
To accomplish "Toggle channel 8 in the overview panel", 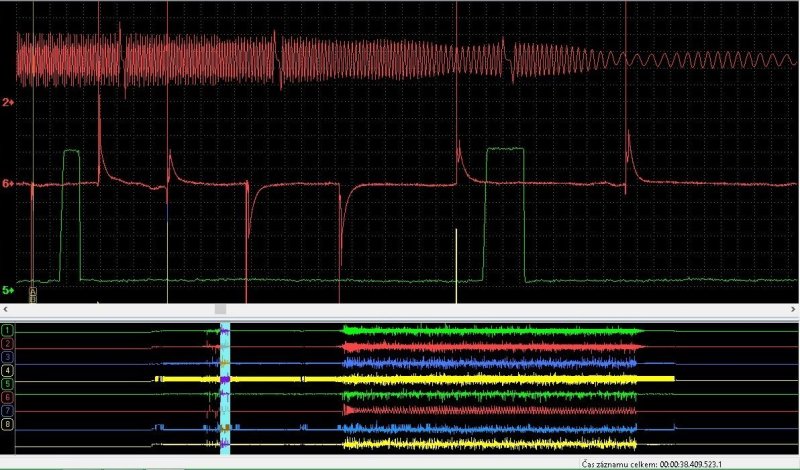I will click(x=7, y=424).
